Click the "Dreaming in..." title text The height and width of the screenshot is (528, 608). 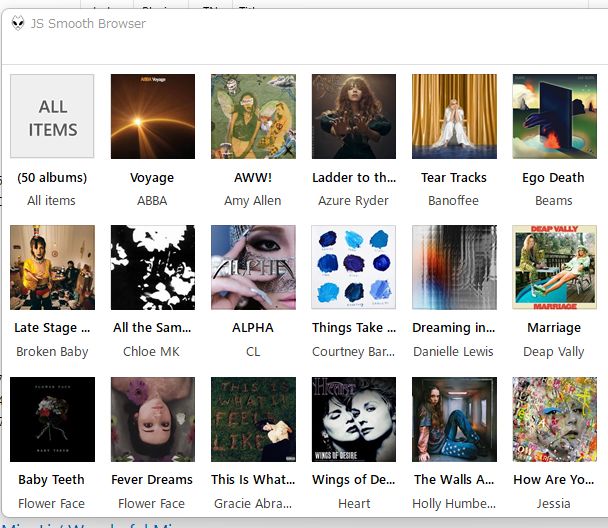click(x=454, y=328)
